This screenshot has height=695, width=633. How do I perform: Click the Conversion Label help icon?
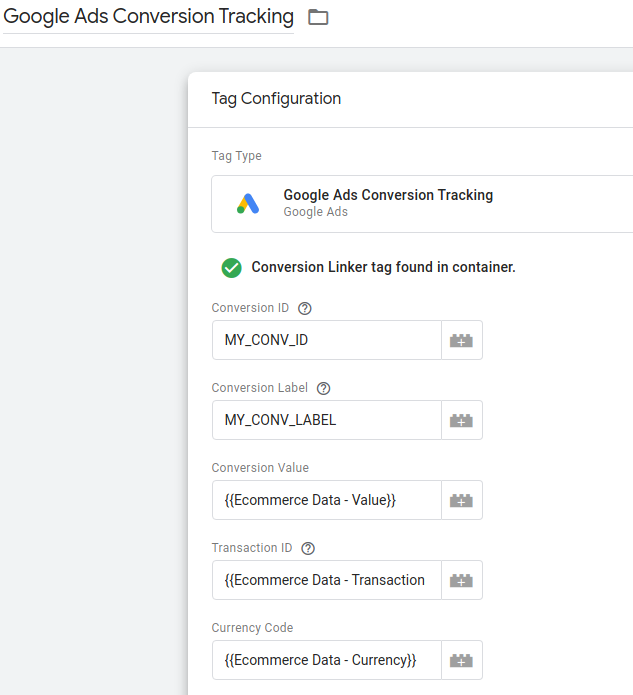pyautogui.click(x=323, y=388)
